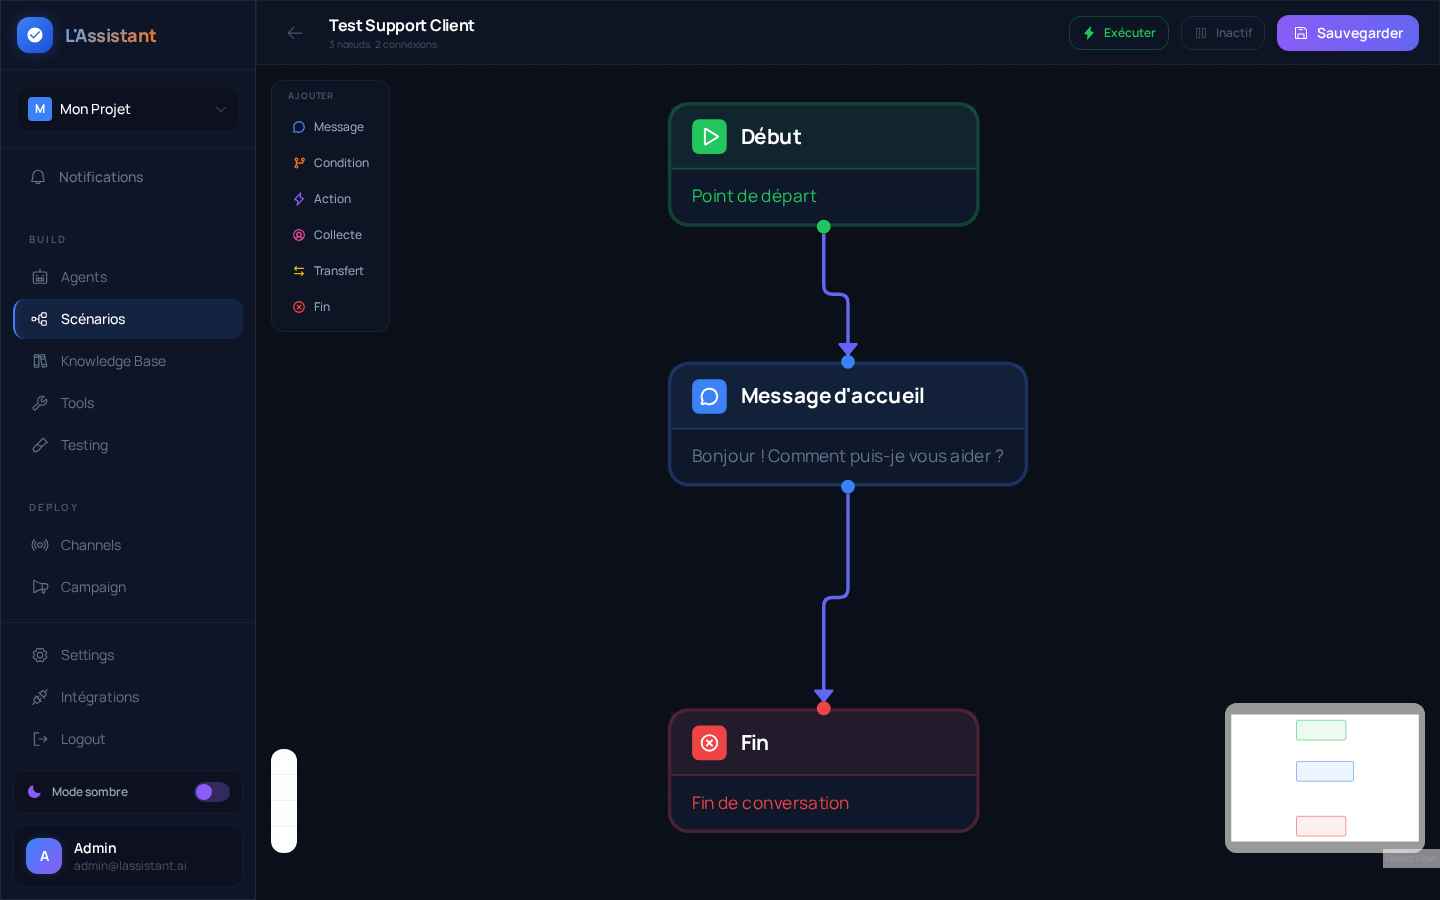Add a Transfert node from the palette

coord(329,271)
